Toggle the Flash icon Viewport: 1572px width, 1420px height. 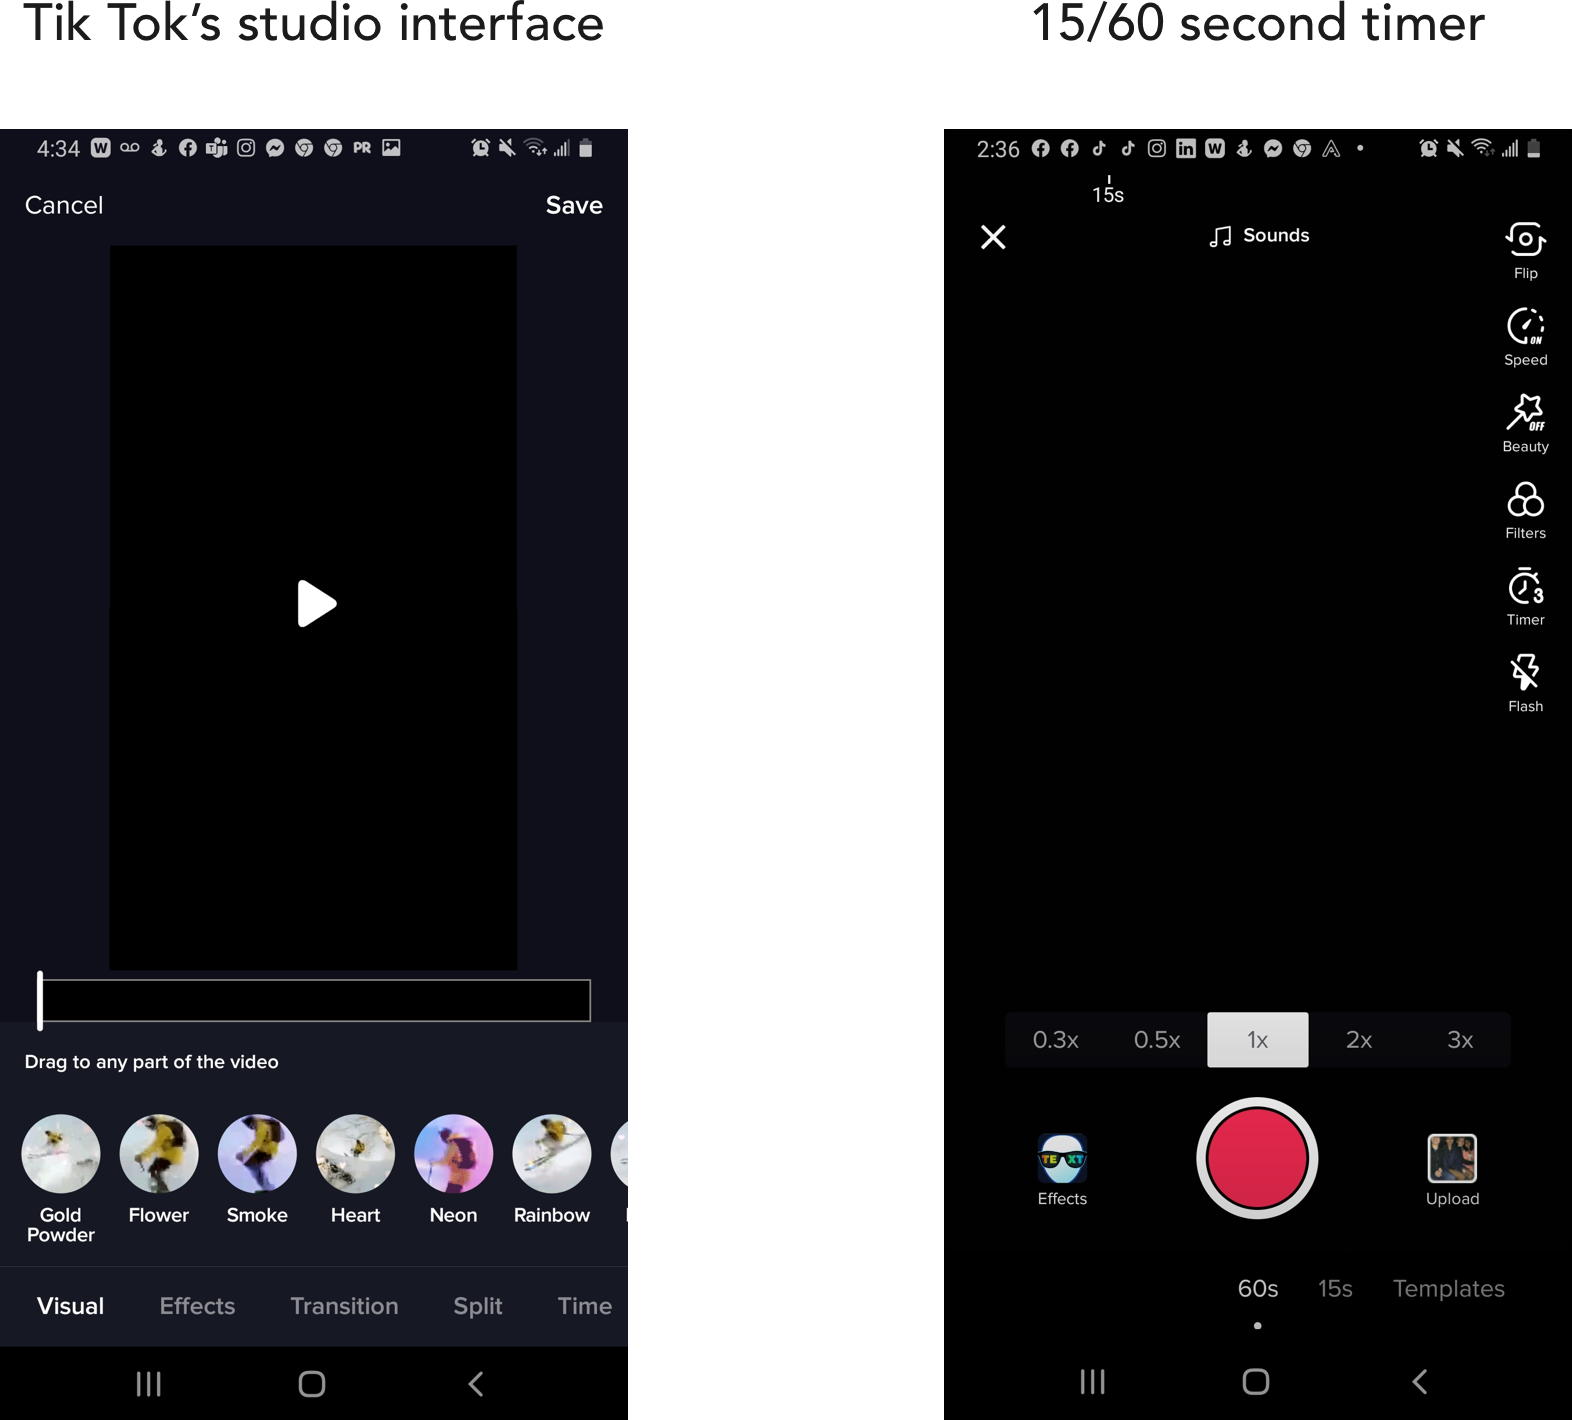[1525, 672]
